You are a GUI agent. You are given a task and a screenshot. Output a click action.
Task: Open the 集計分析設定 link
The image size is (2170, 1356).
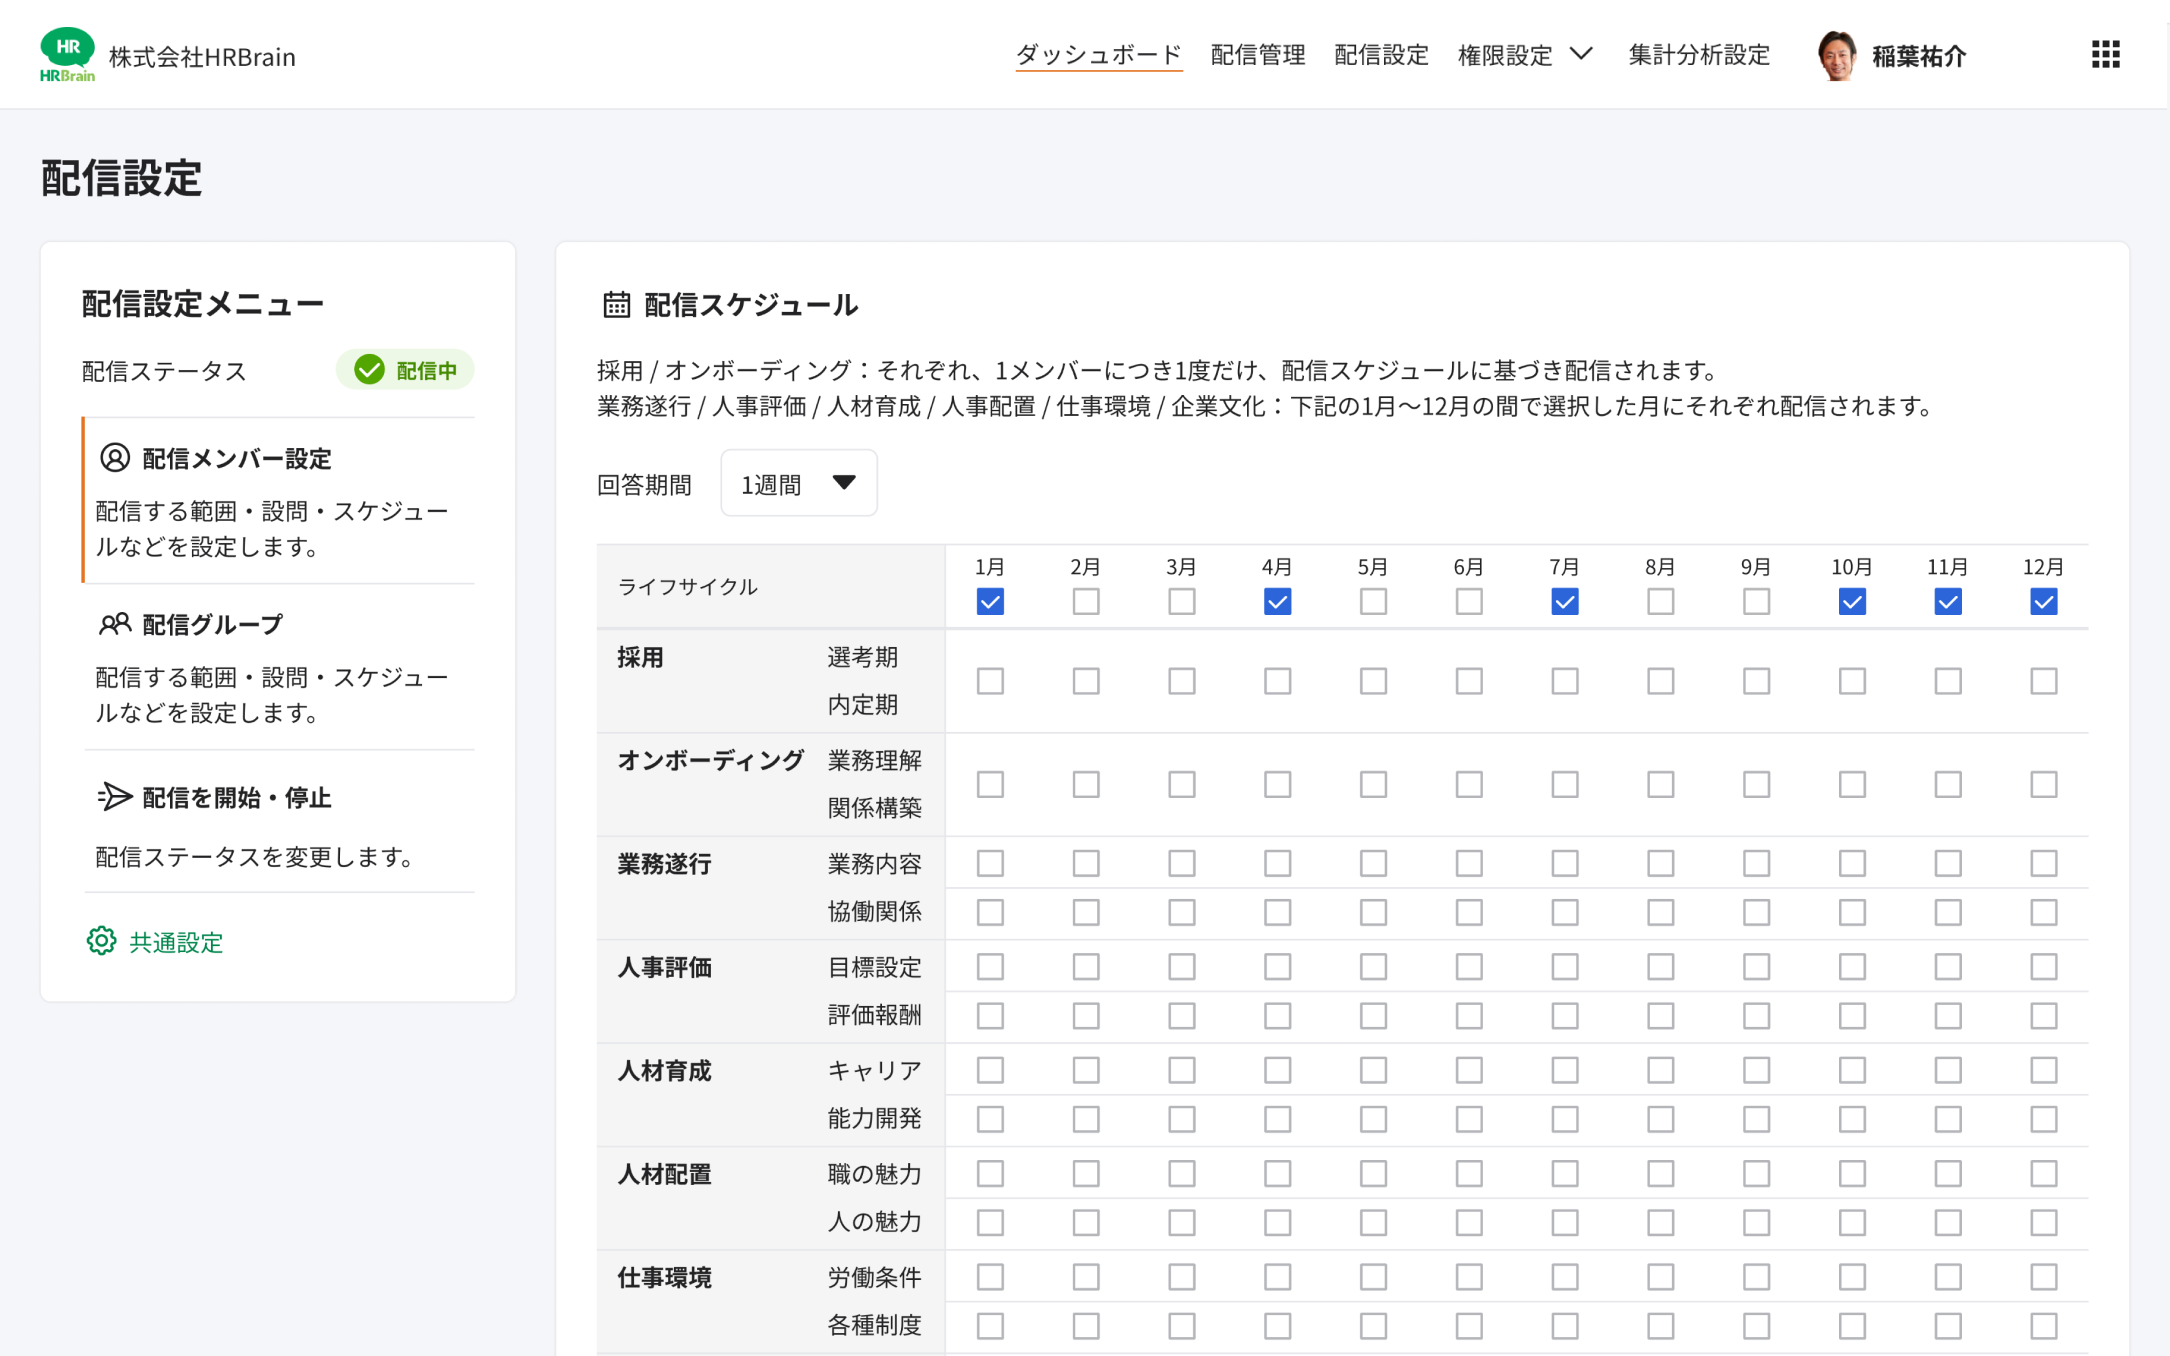coord(1698,55)
